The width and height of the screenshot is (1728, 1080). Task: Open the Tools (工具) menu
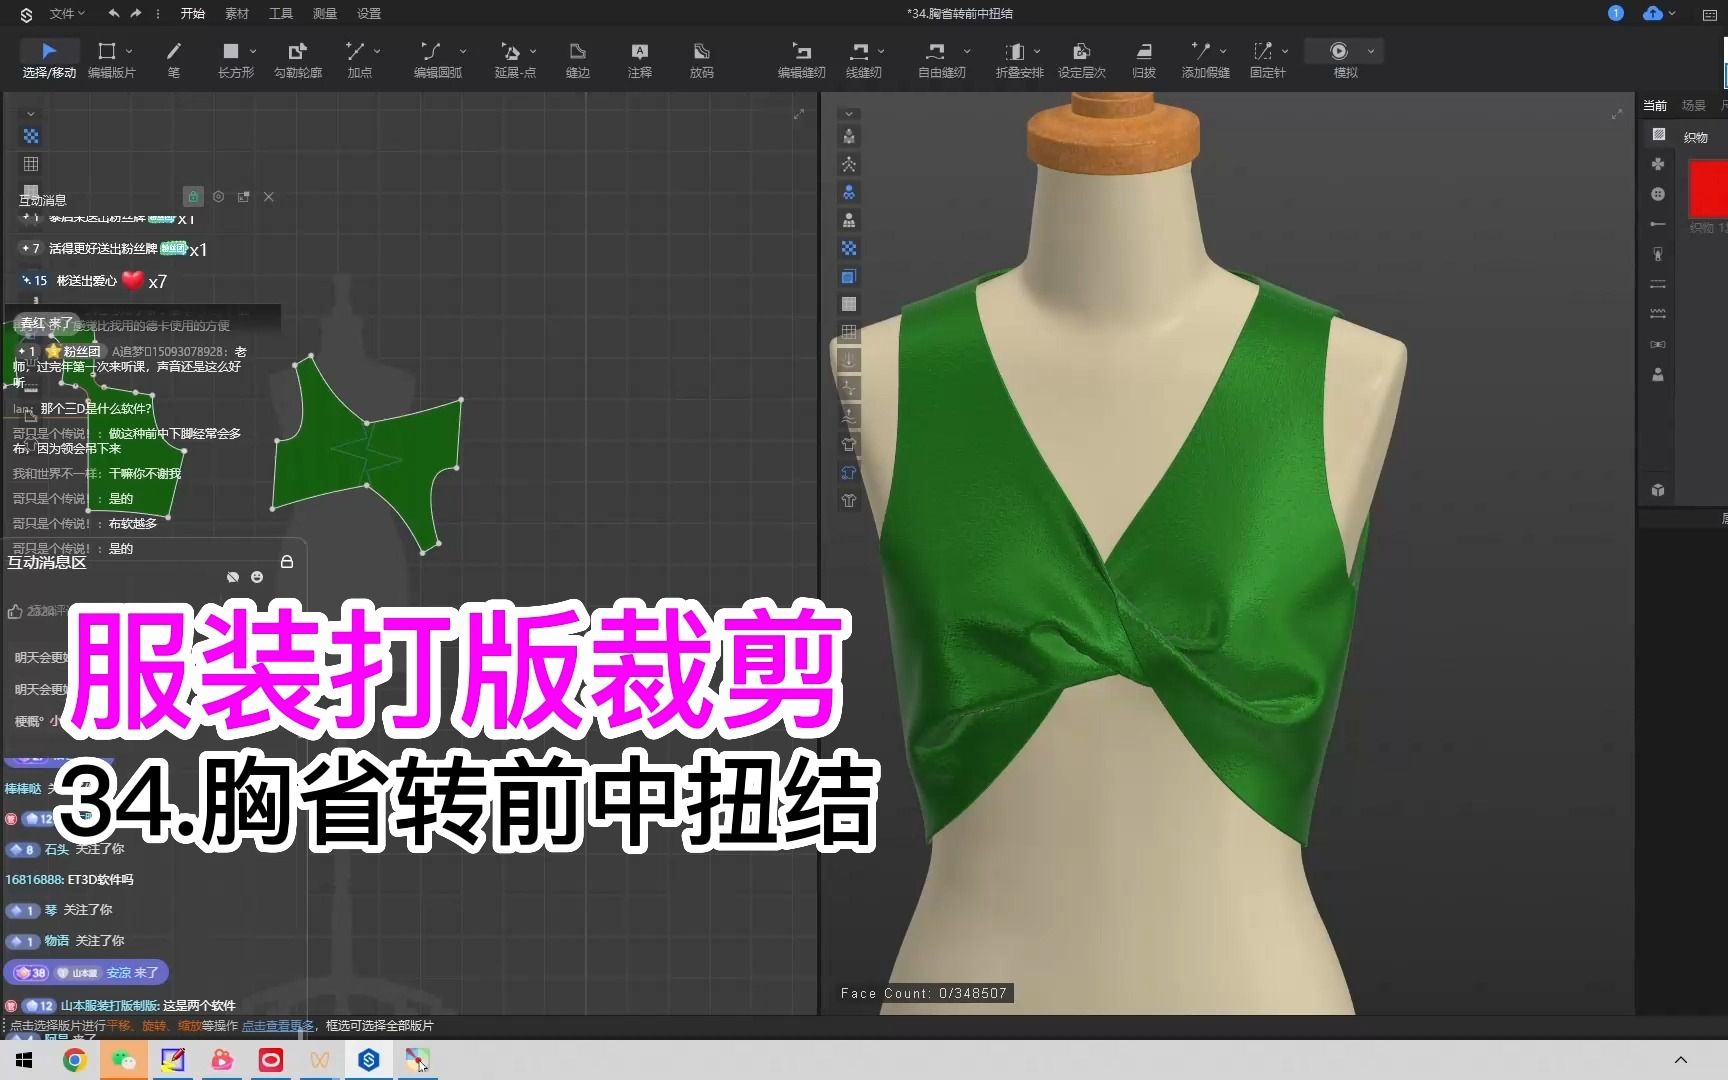[280, 13]
